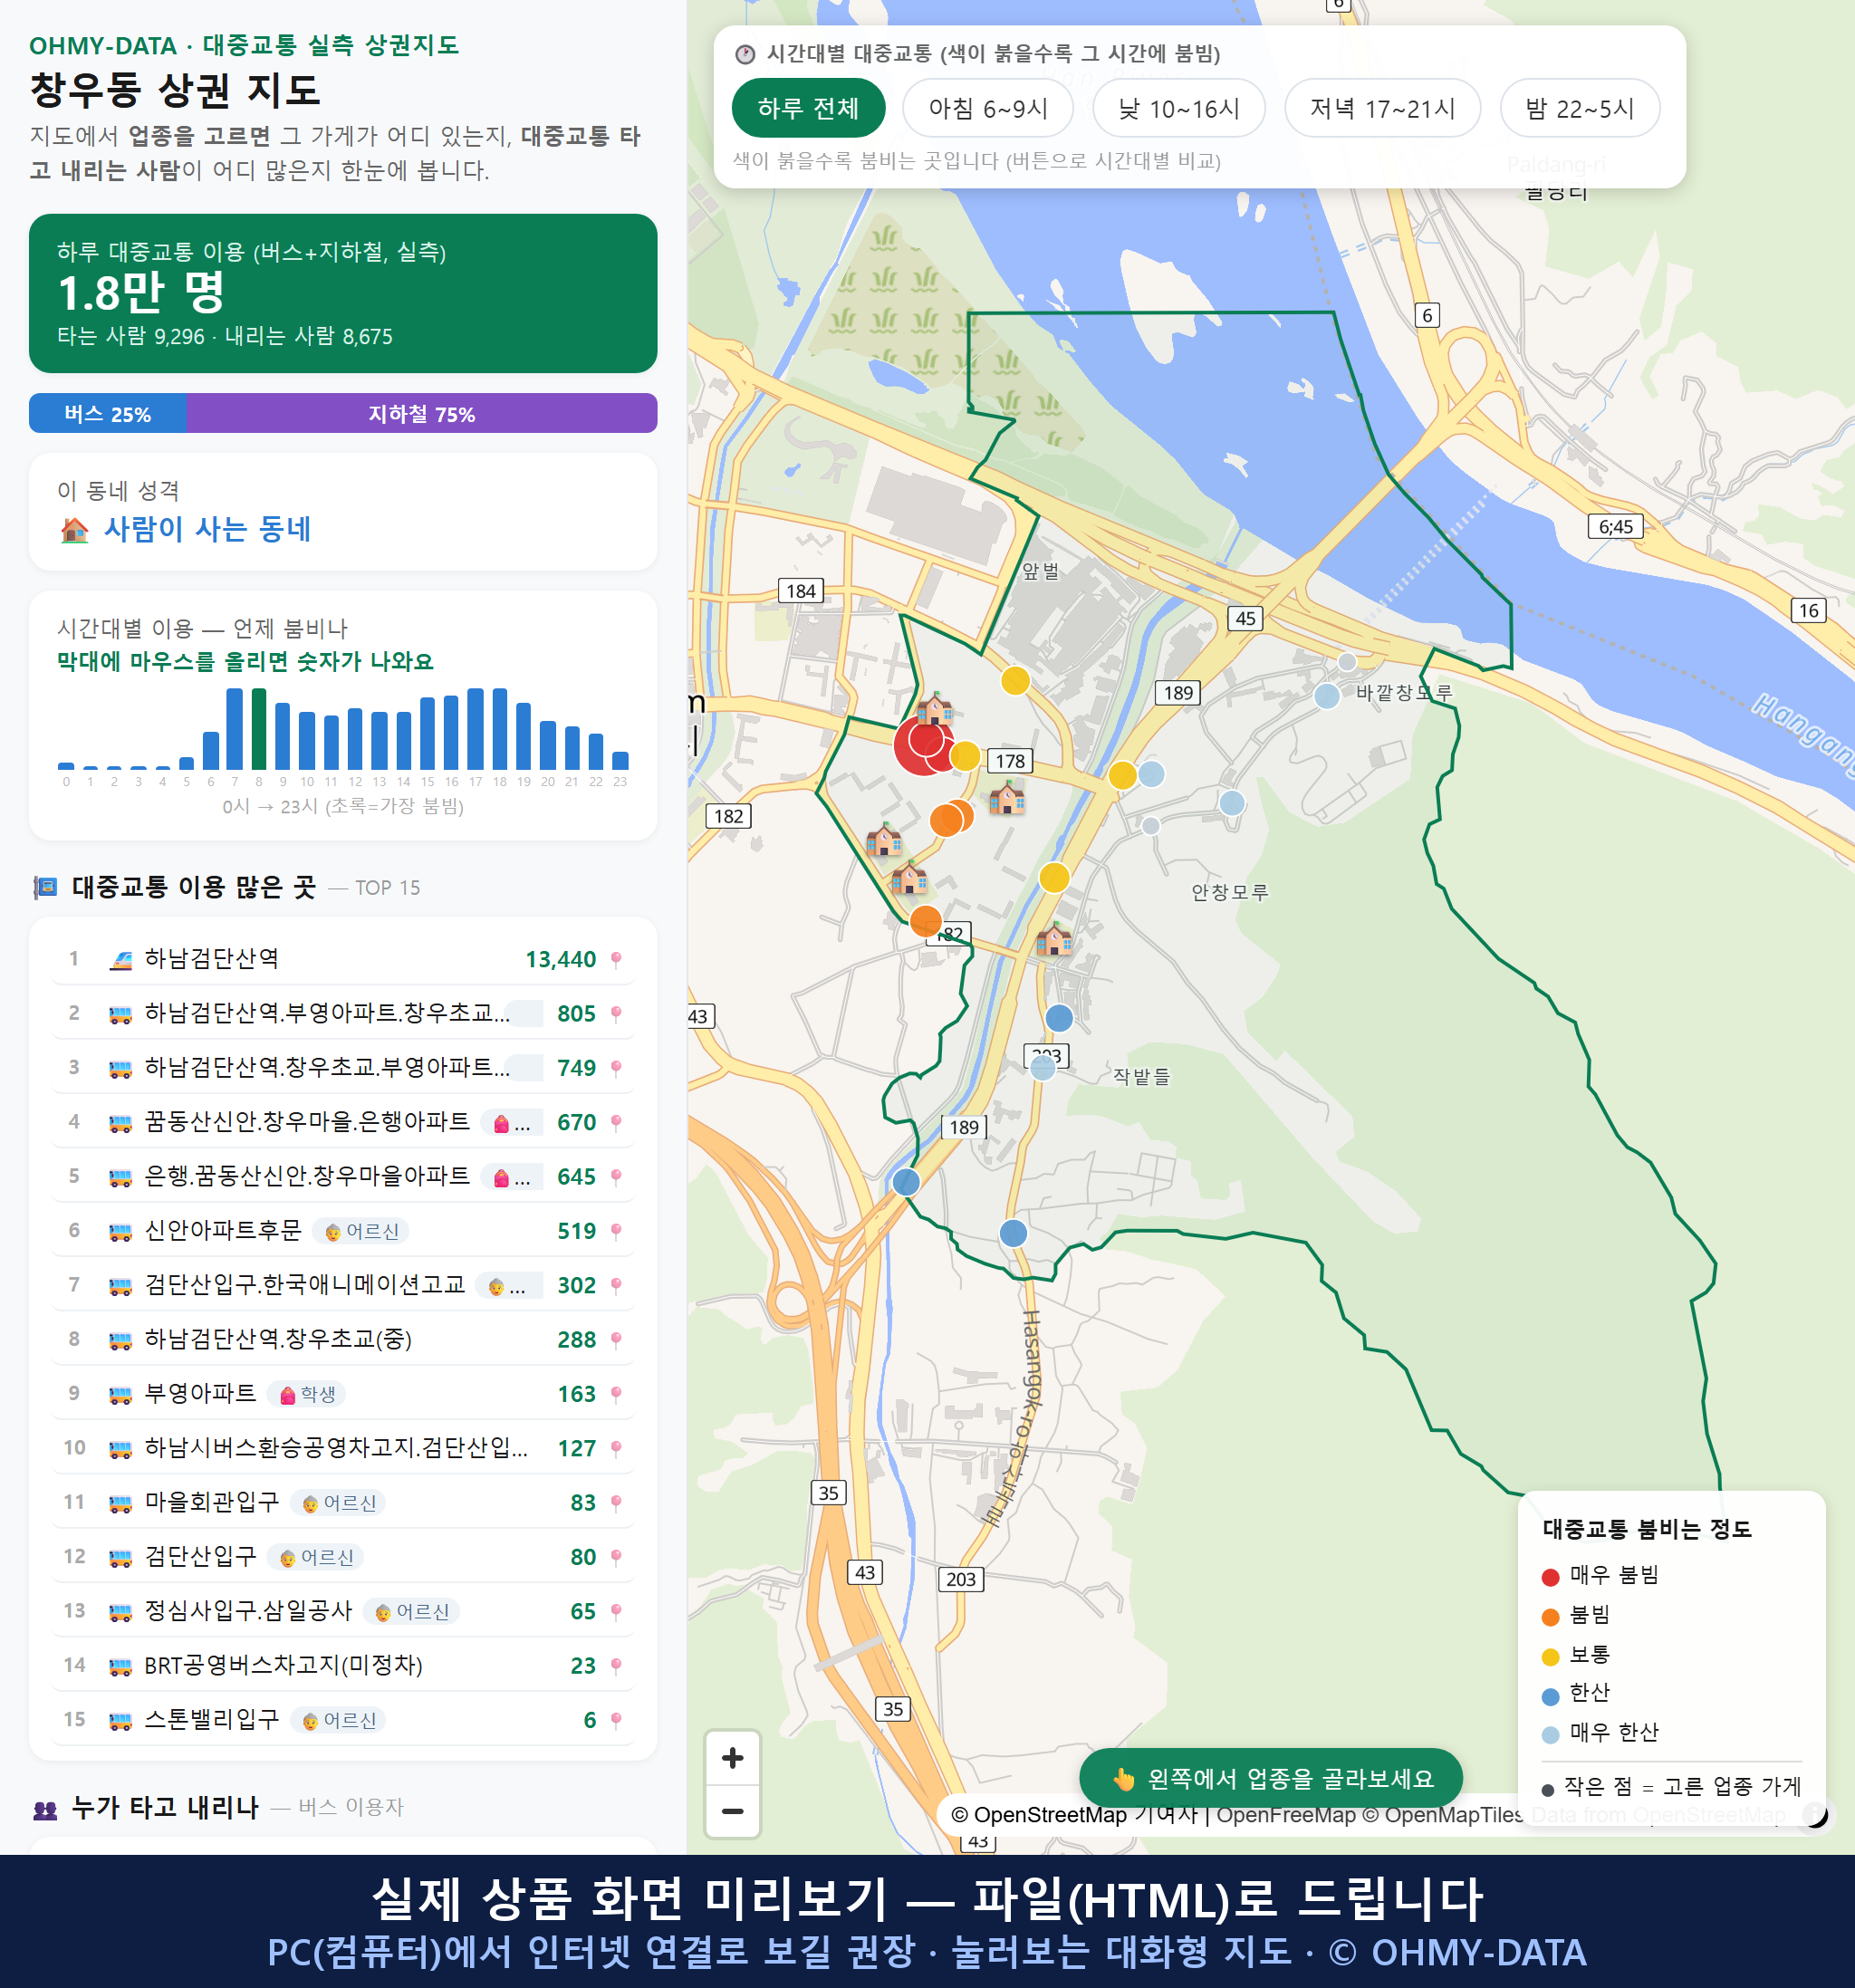Click the green 8시 peak bar

pyautogui.click(x=259, y=728)
